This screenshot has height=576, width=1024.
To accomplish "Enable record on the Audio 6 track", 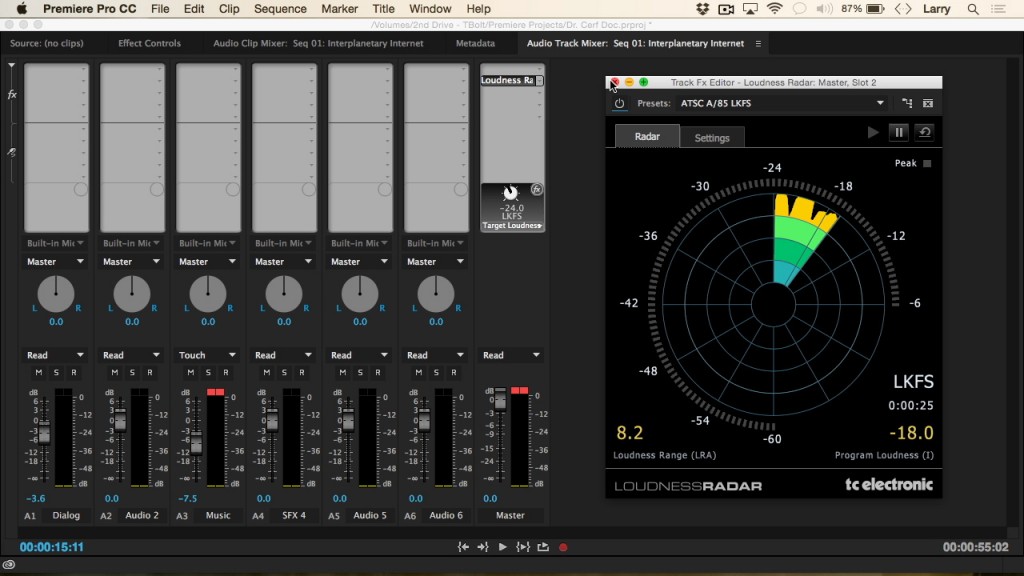I will pos(454,372).
